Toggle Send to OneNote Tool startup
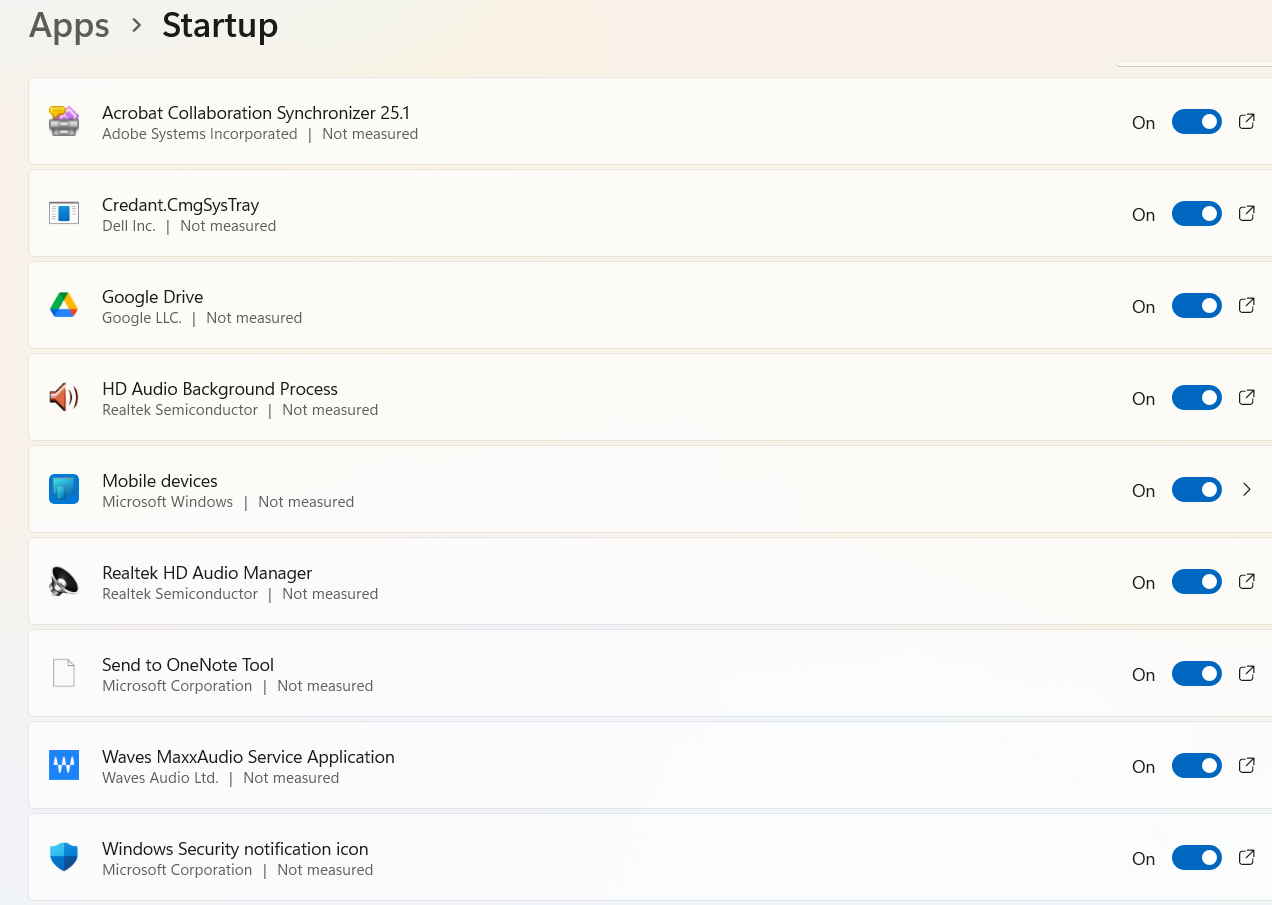Screen dimensions: 1272x905 1197,674
